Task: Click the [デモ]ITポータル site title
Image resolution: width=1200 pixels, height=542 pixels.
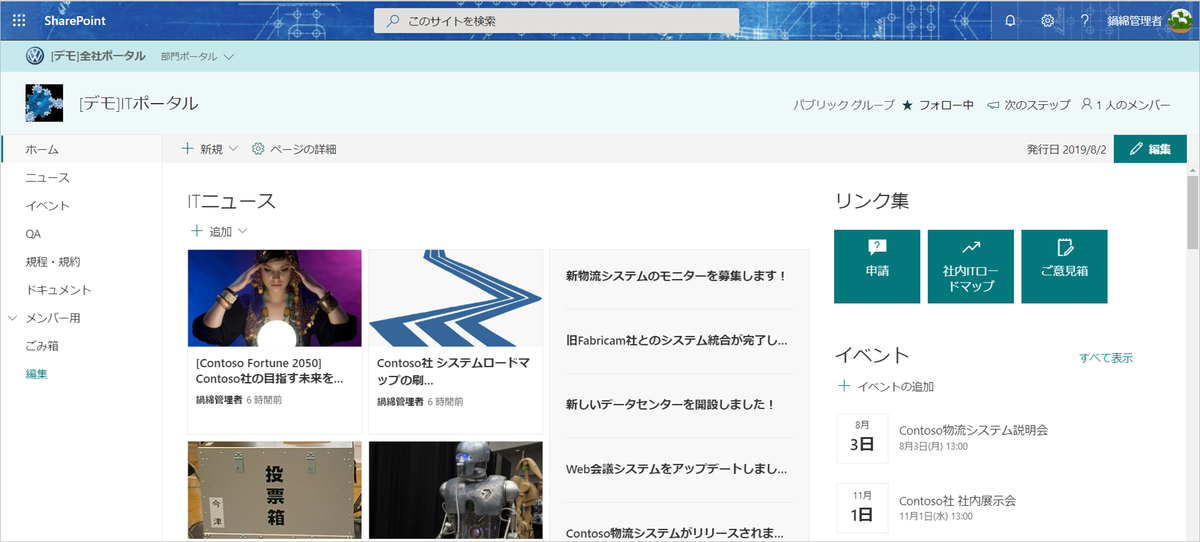Action: tap(138, 103)
